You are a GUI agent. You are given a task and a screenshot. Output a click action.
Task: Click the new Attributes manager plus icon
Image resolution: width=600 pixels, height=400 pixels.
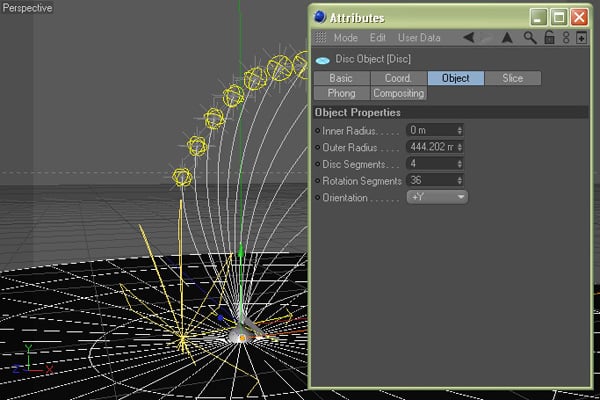[x=582, y=38]
